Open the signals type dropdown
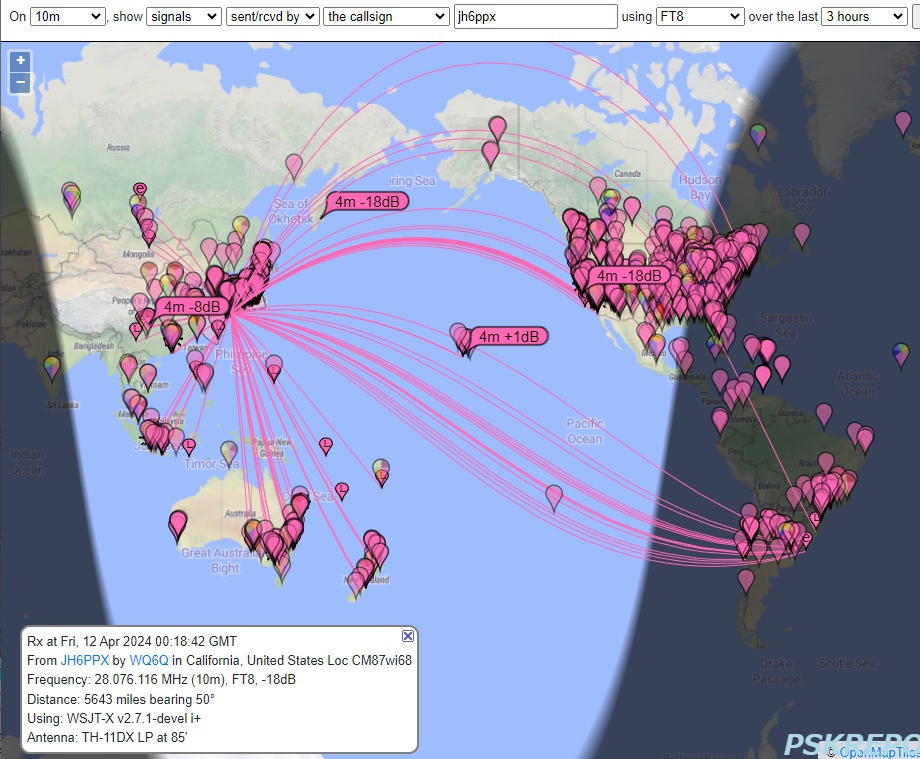Image resolution: width=920 pixels, height=759 pixels. tap(184, 16)
